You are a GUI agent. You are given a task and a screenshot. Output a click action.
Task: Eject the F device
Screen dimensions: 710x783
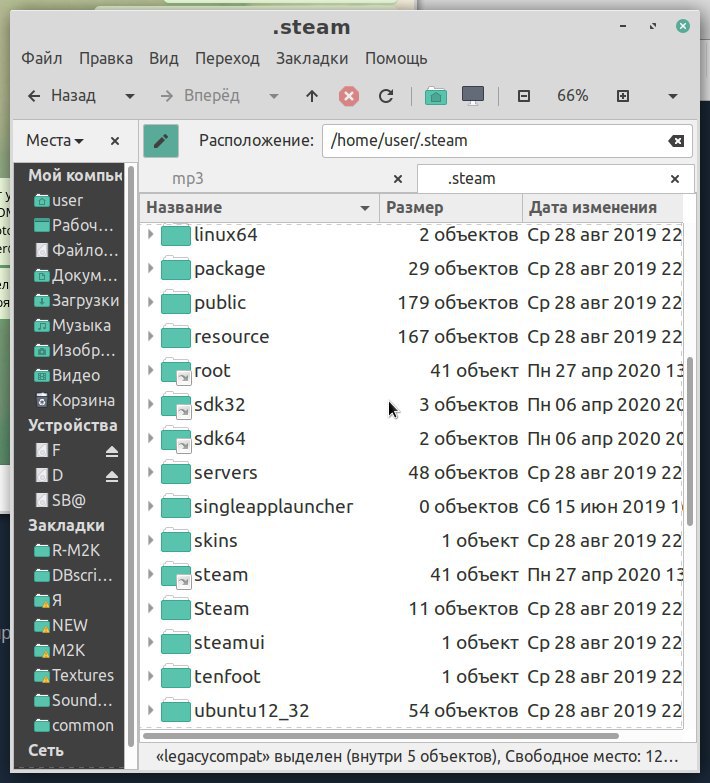[x=112, y=451]
